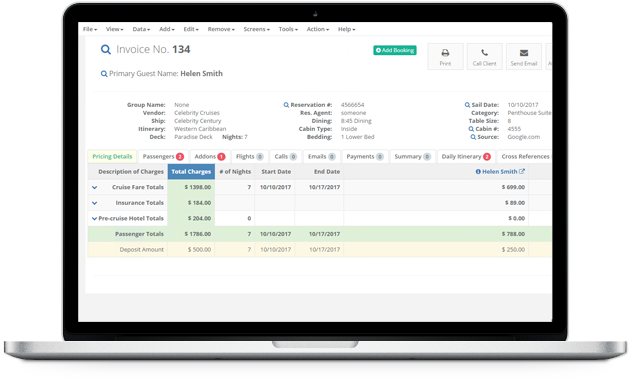Click the Penthouse Suite category value

pyautogui.click(x=529, y=113)
